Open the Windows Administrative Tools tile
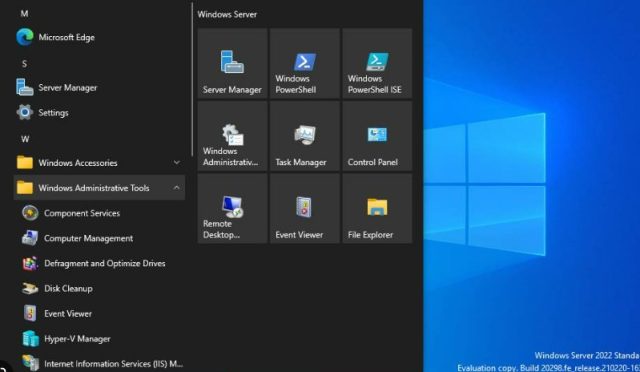Image resolution: width=640 pixels, height=372 pixels. (232, 136)
